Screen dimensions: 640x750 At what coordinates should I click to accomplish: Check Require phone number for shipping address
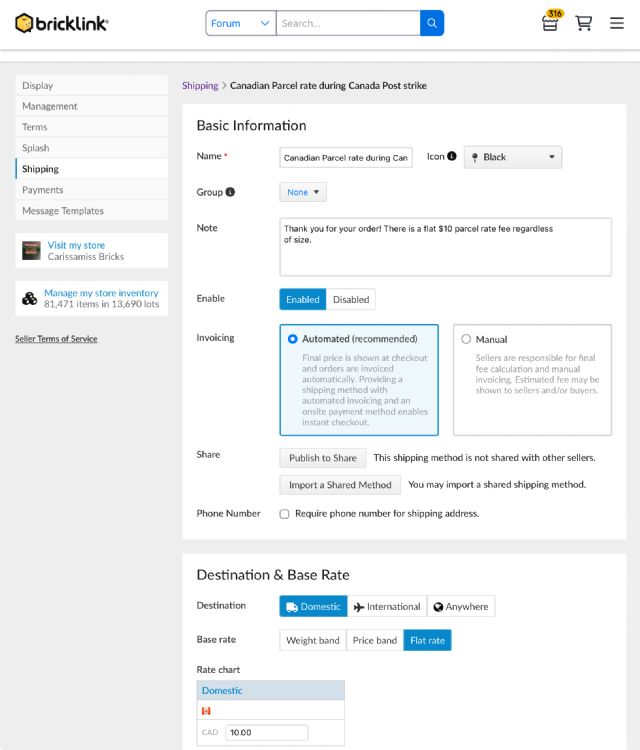pyautogui.click(x=285, y=514)
